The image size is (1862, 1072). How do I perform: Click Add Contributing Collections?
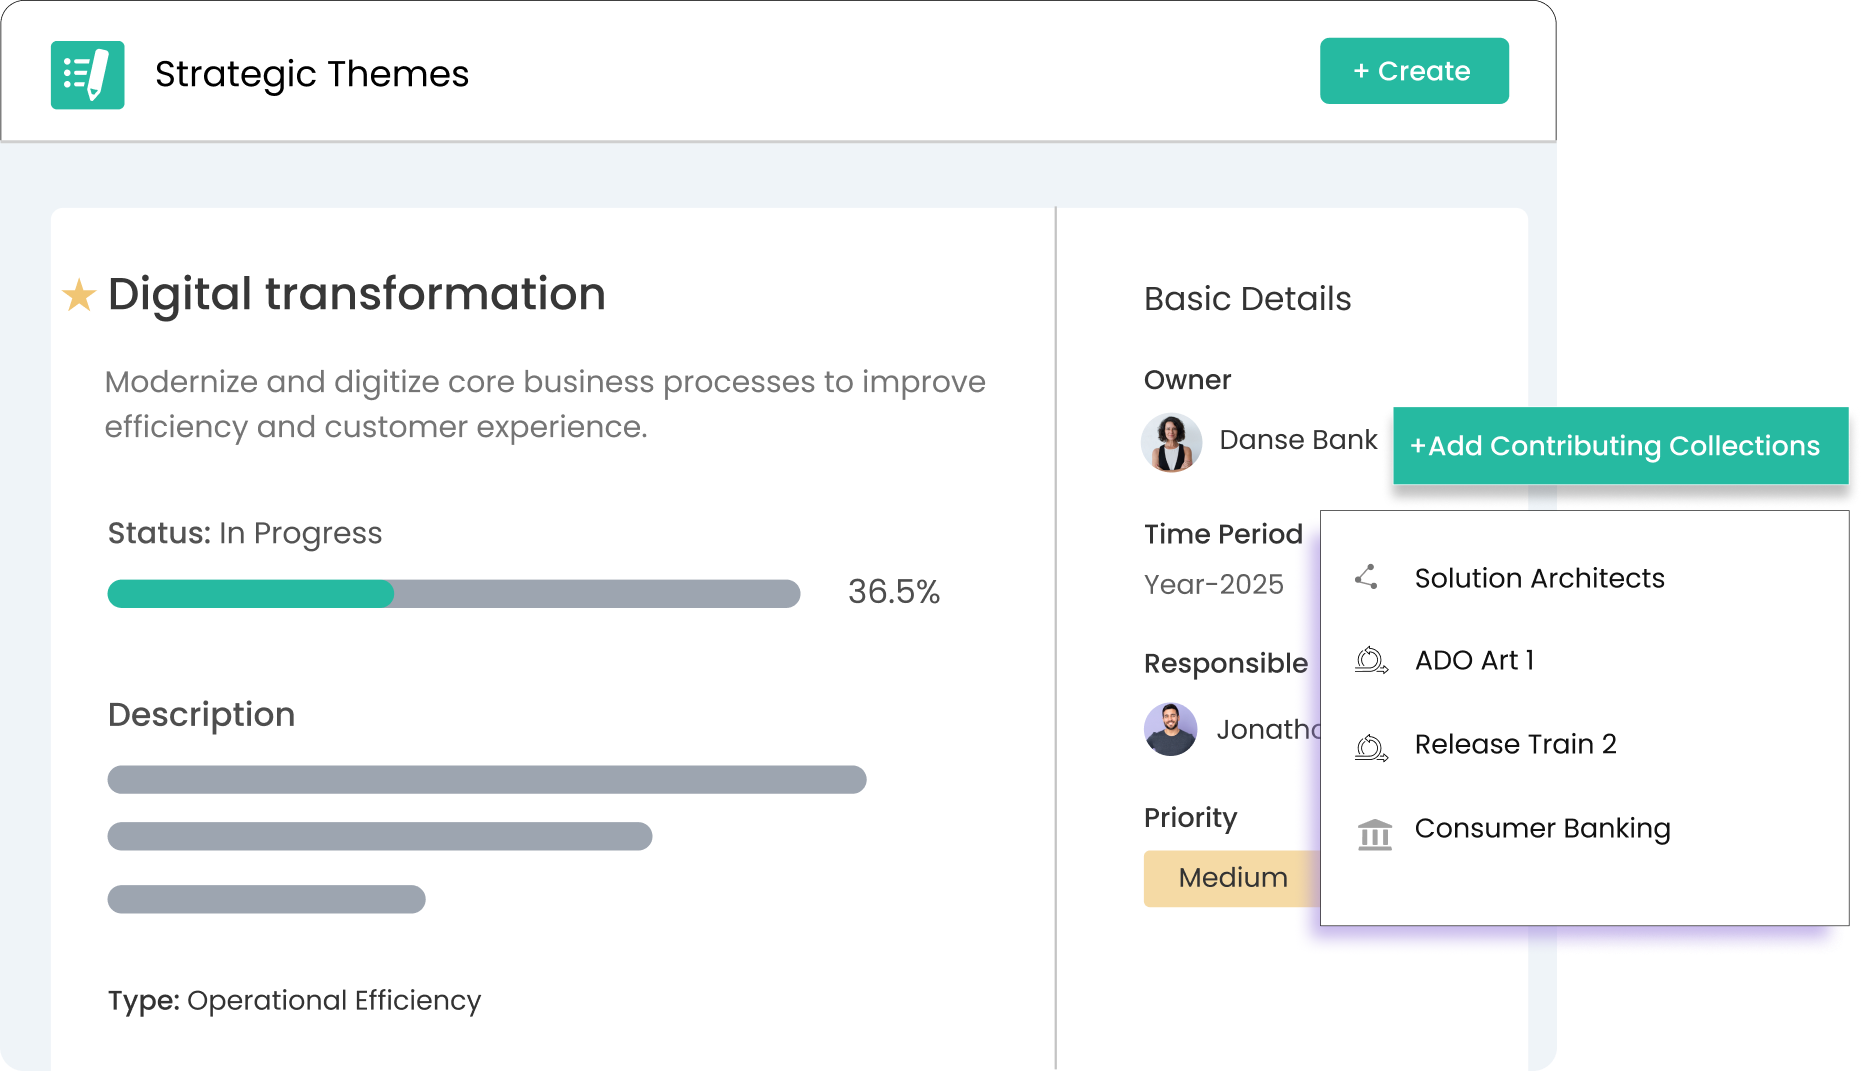(1620, 446)
